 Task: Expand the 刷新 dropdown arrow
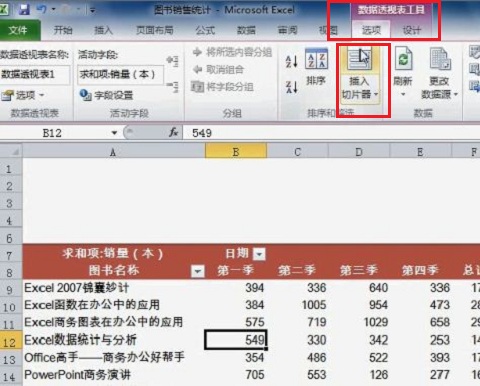(x=403, y=95)
